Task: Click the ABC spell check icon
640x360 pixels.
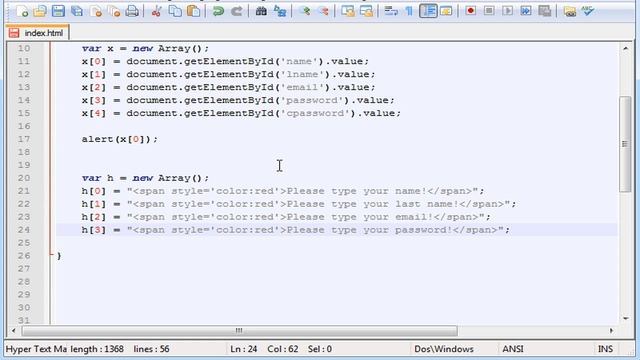Action: pyautogui.click(x=588, y=11)
